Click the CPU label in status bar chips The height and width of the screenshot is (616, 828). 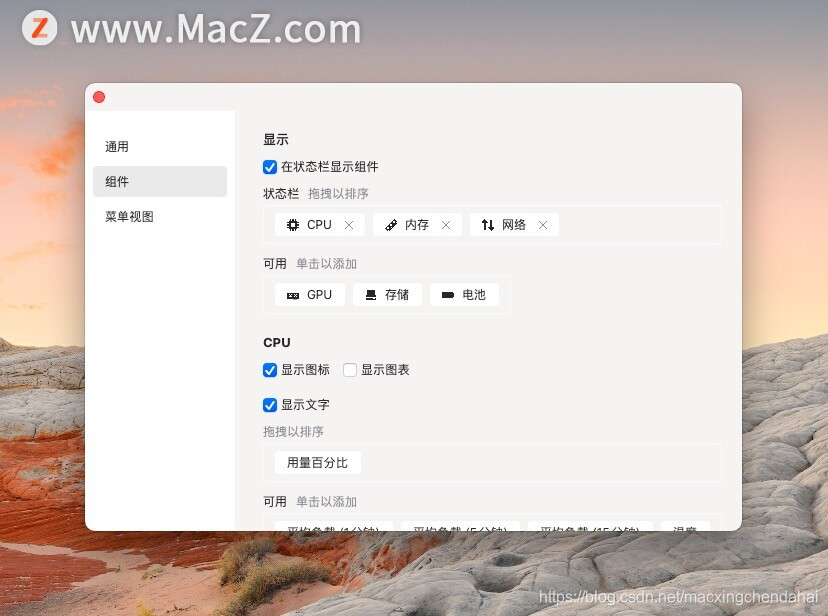tap(319, 225)
